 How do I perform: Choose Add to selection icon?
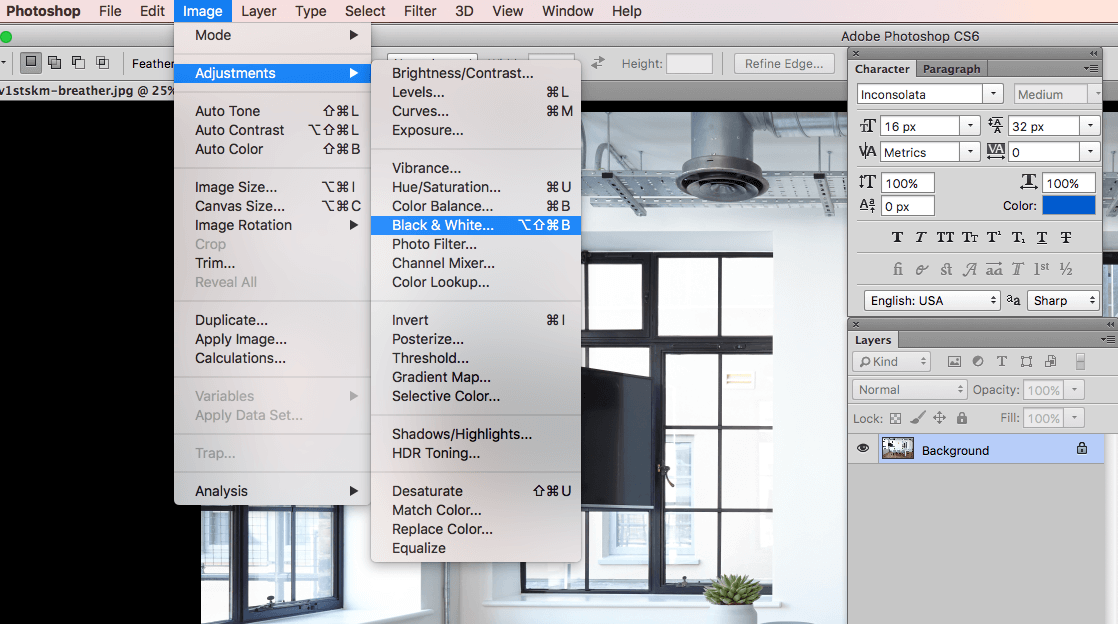pyautogui.click(x=54, y=63)
